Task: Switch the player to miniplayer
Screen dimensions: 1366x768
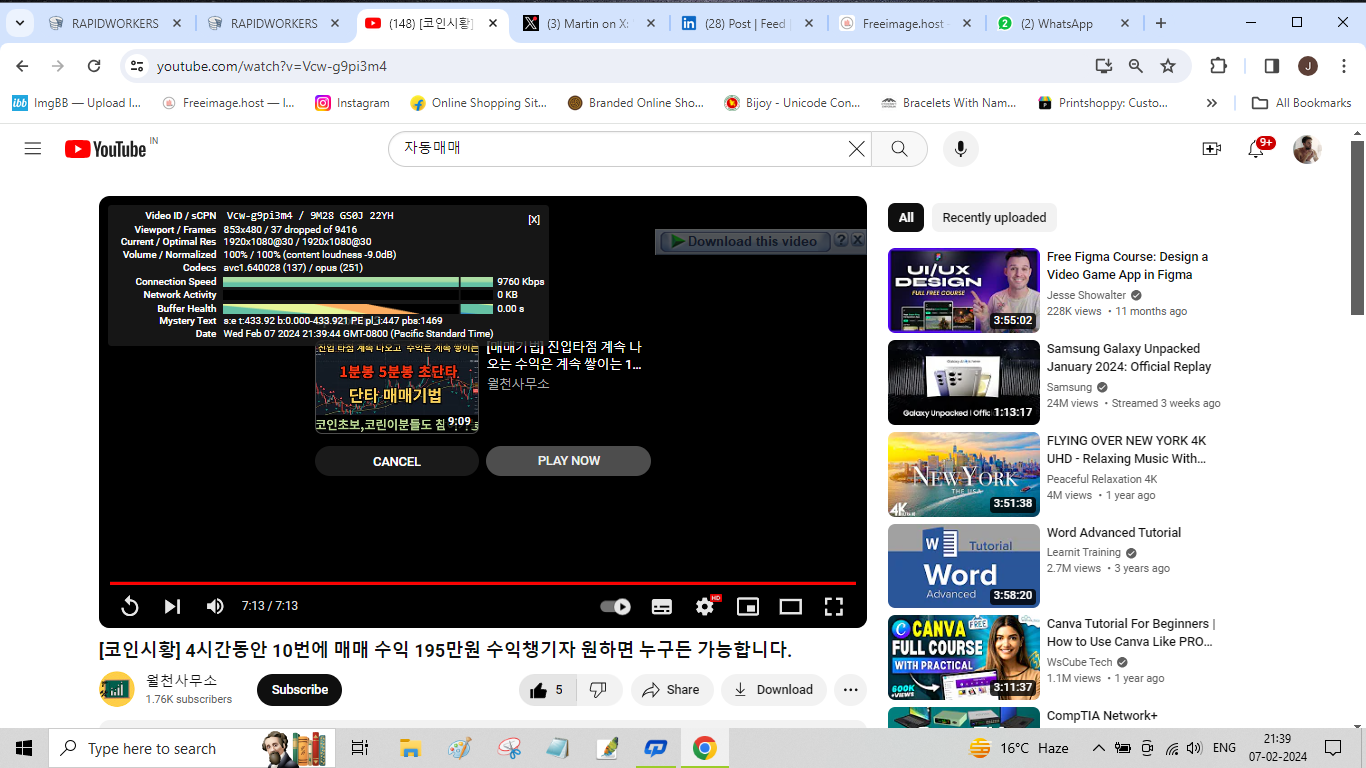Action: (748, 606)
